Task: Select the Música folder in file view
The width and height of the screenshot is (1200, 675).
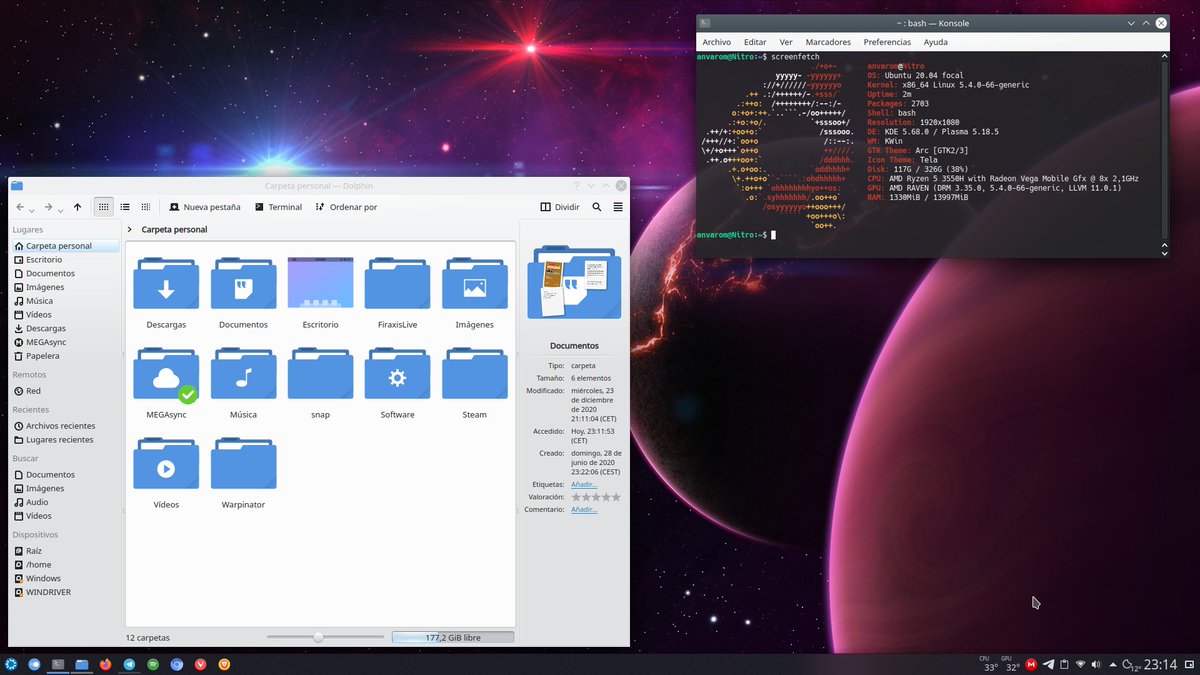Action: (x=243, y=374)
